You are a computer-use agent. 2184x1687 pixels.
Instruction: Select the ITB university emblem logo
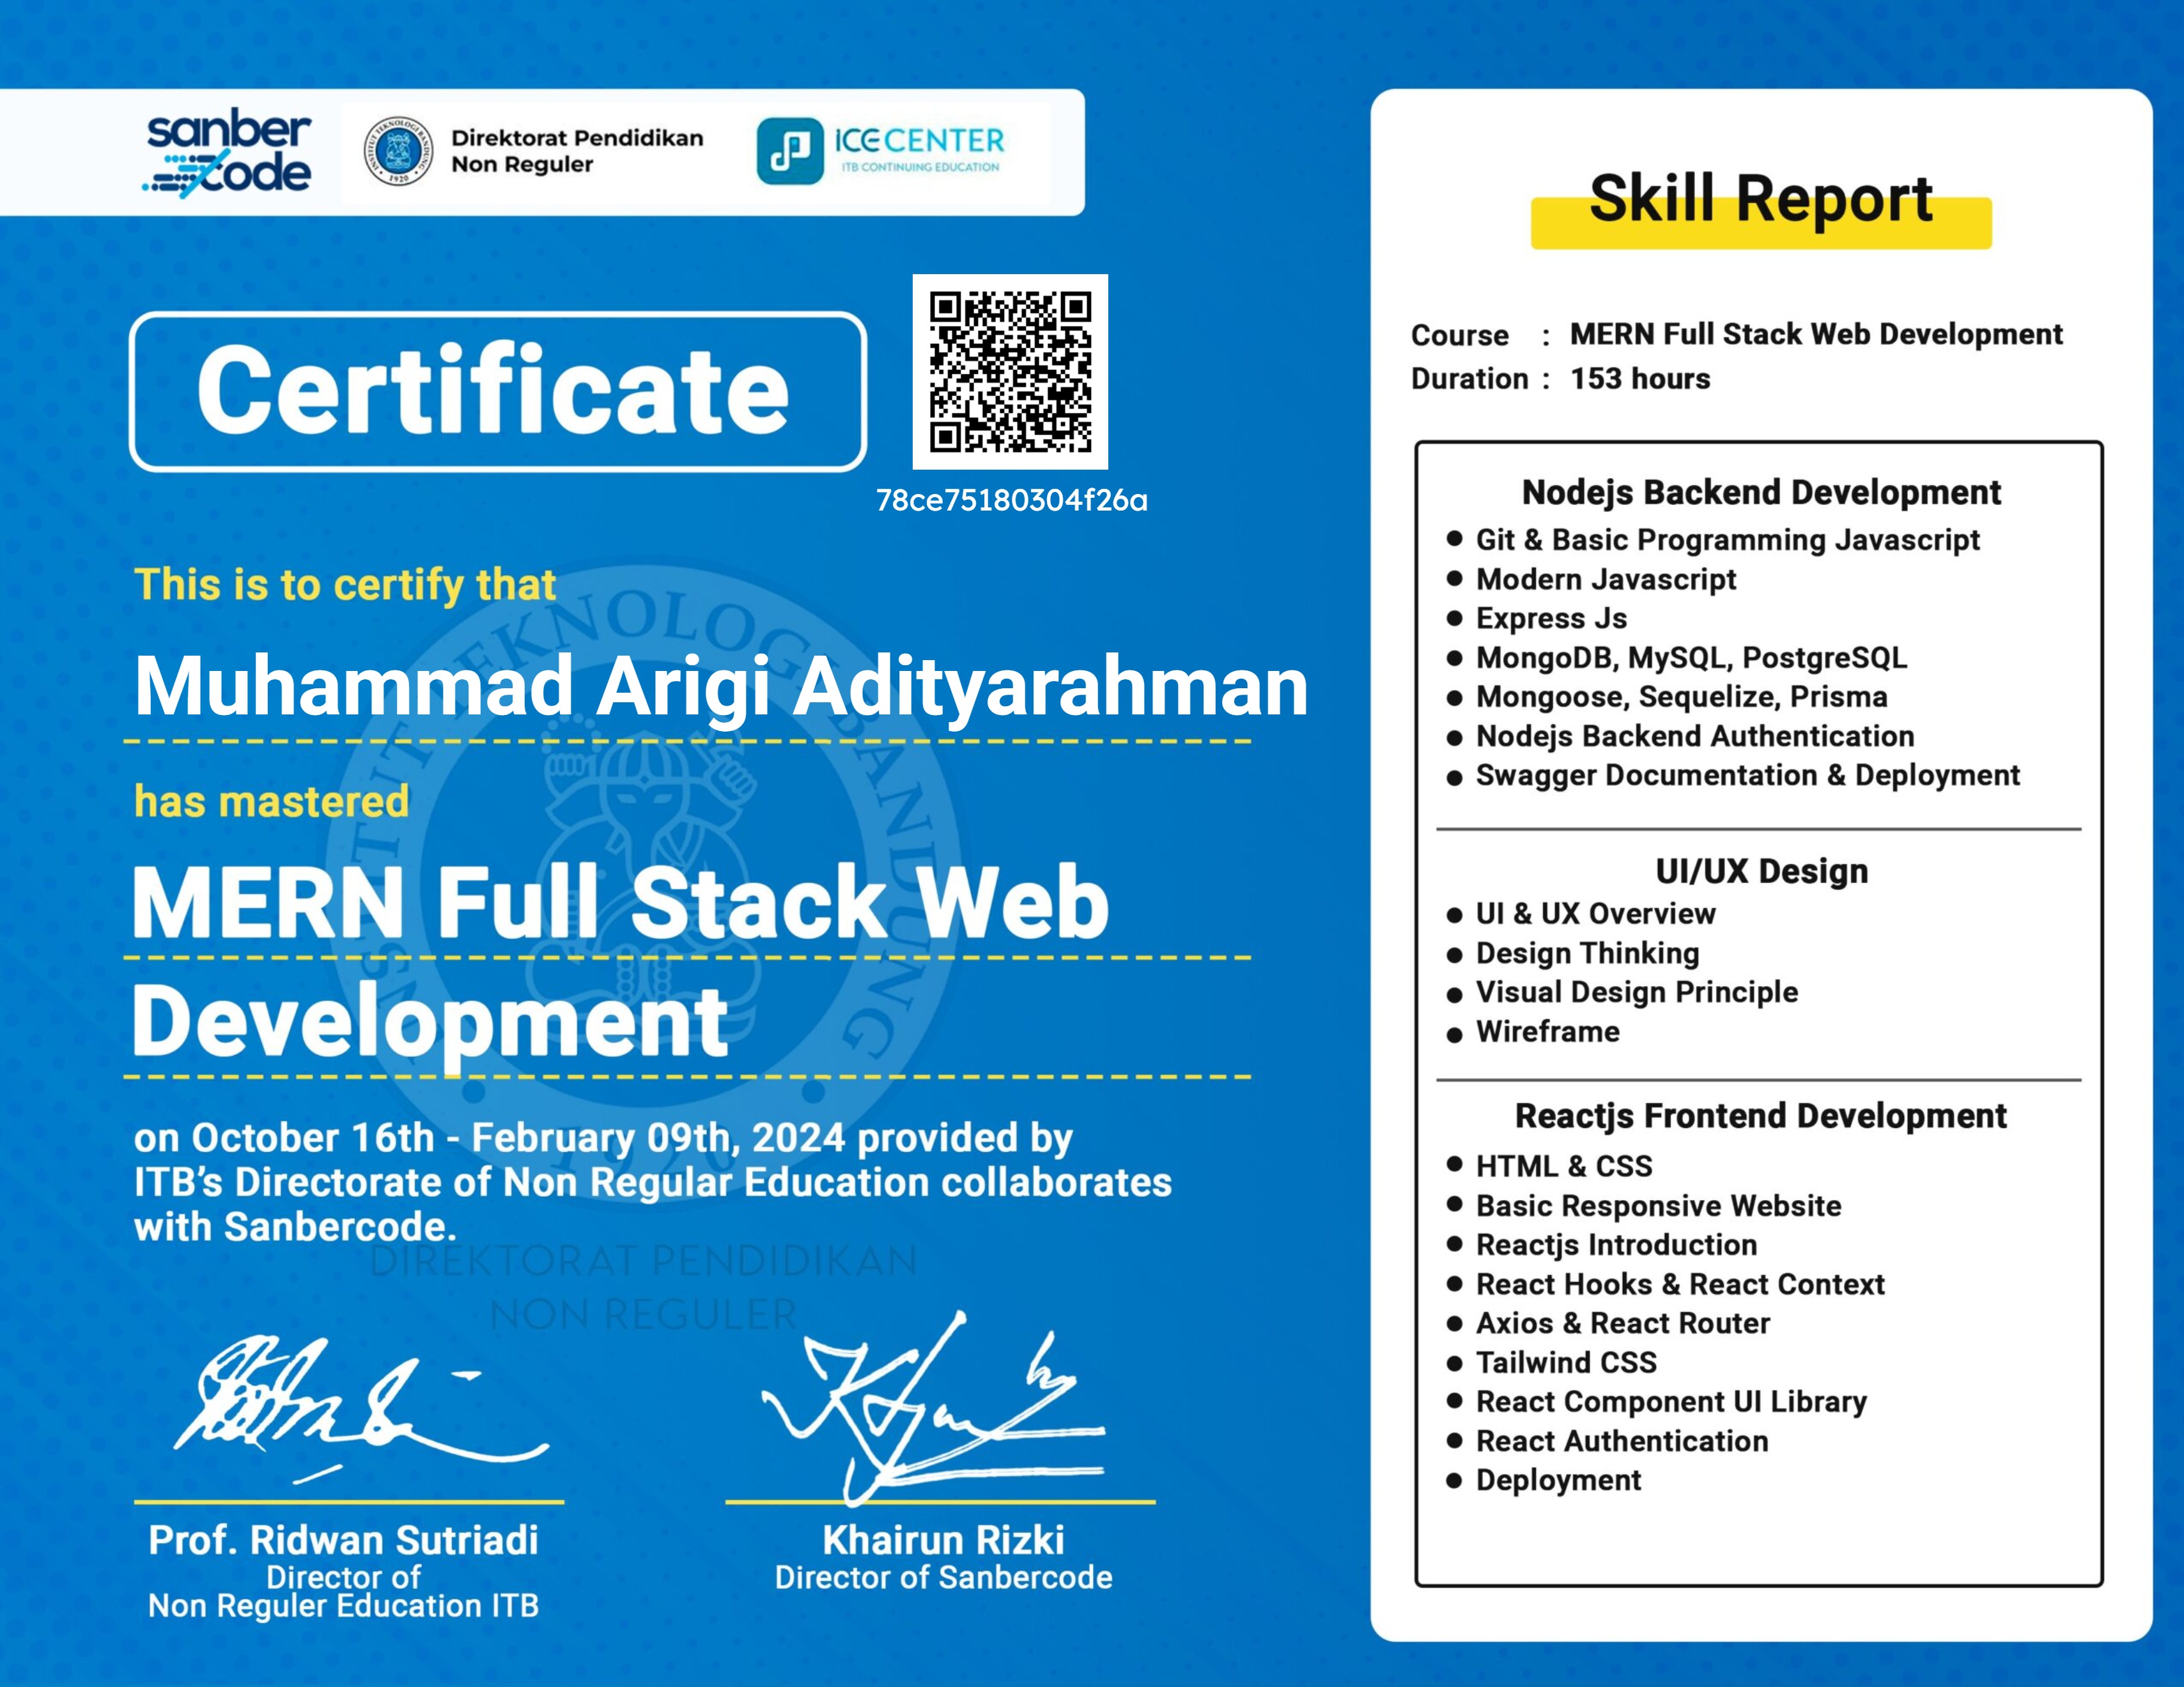[x=399, y=150]
